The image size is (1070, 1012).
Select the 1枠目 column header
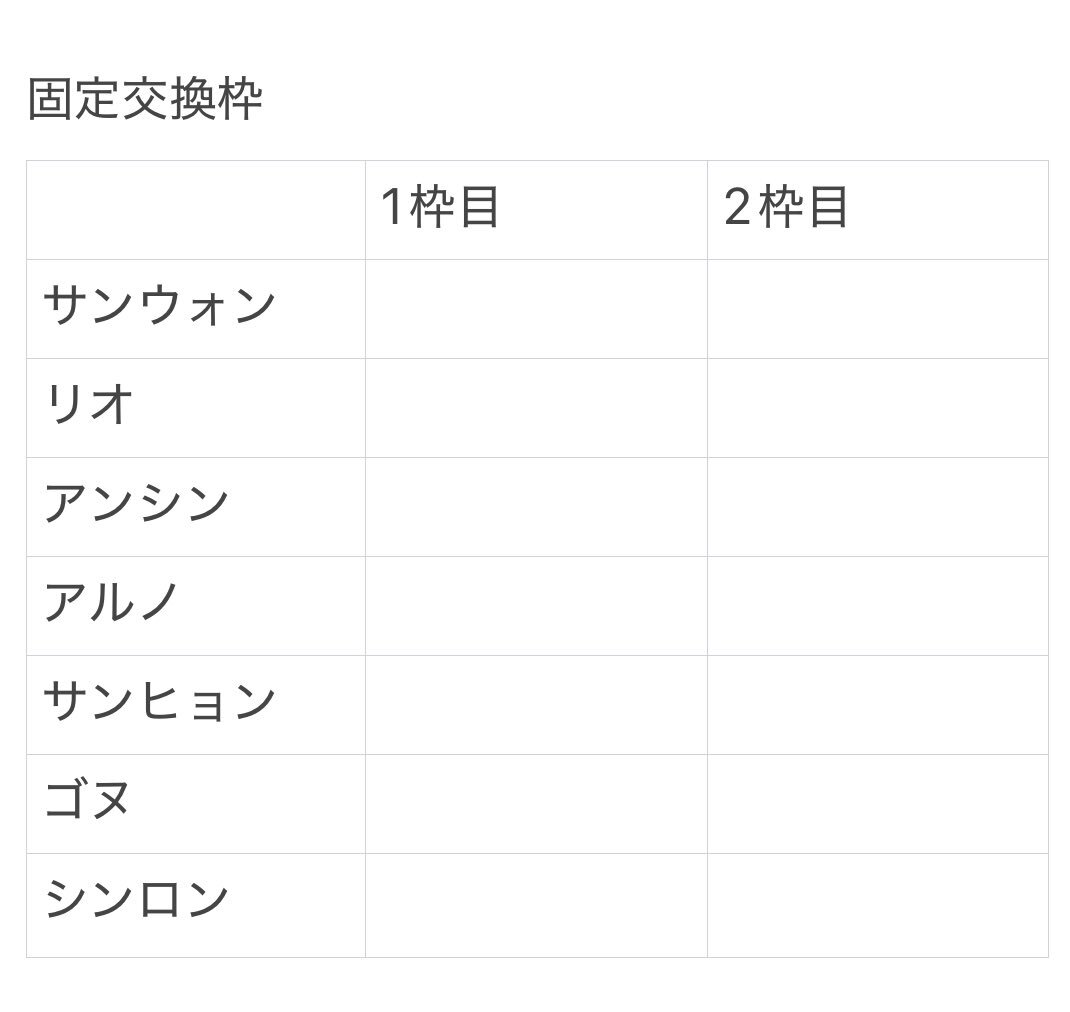(440, 209)
